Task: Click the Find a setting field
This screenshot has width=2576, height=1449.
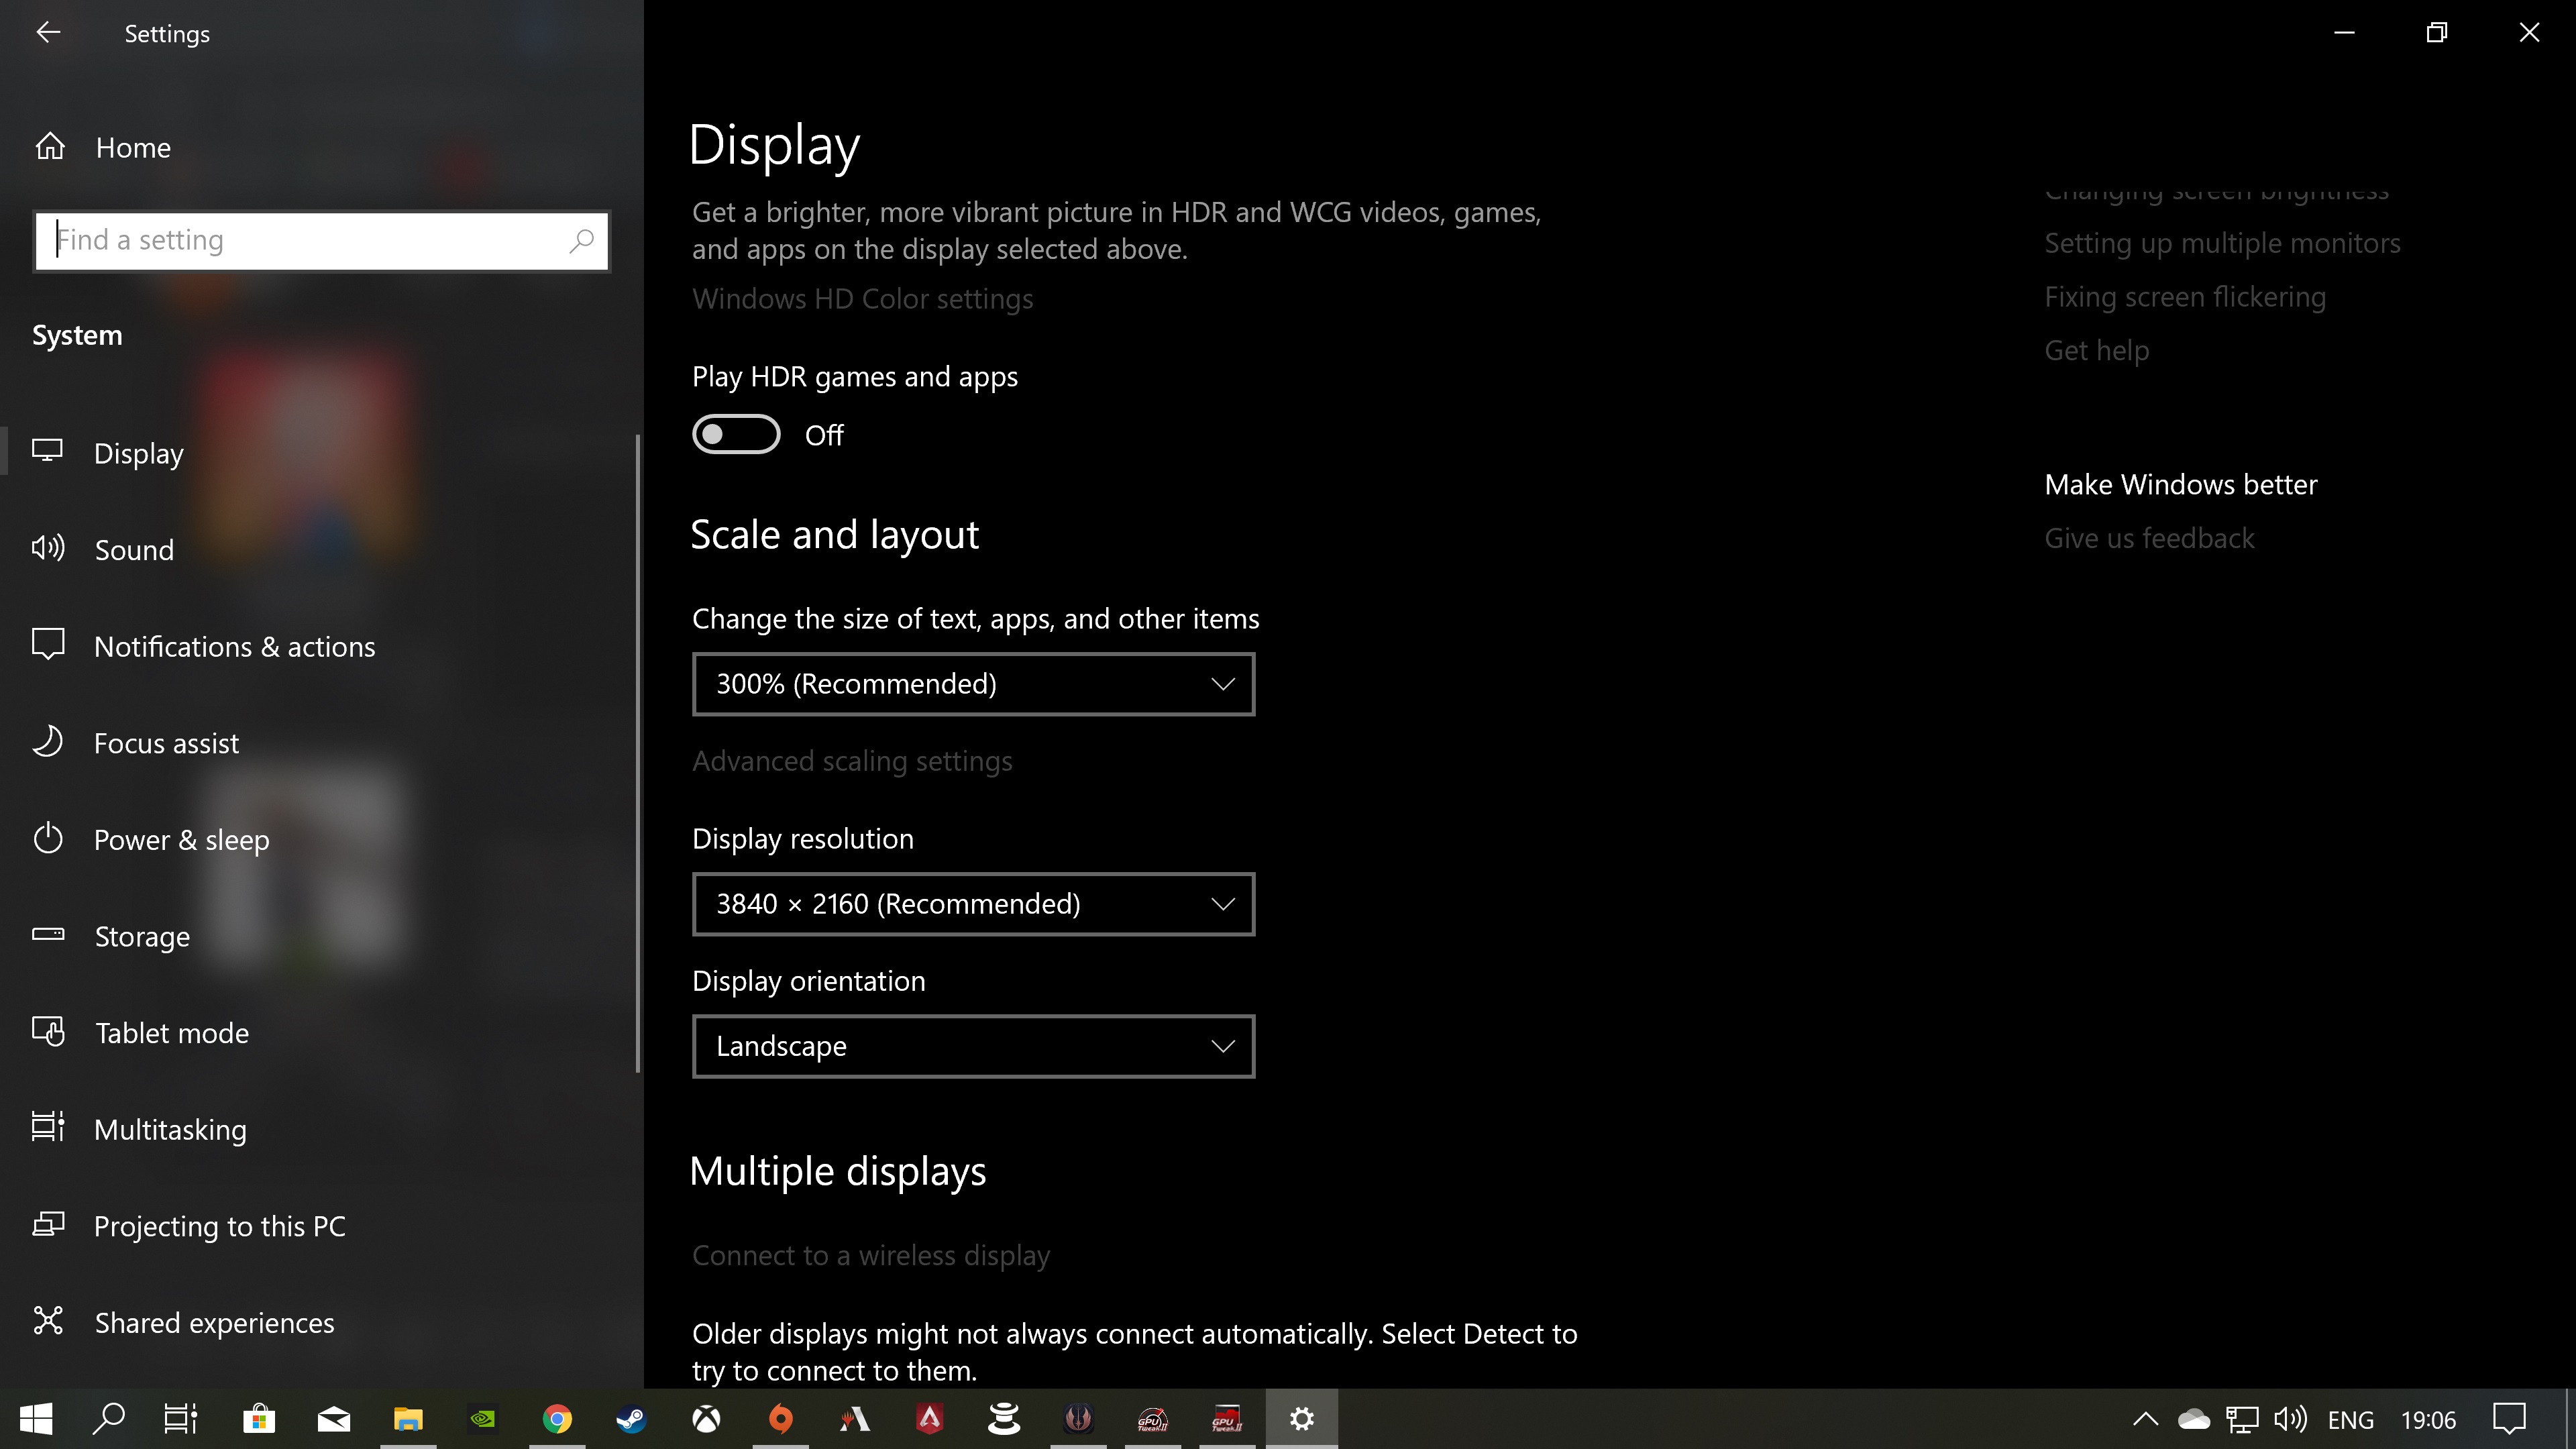Action: click(x=300, y=240)
